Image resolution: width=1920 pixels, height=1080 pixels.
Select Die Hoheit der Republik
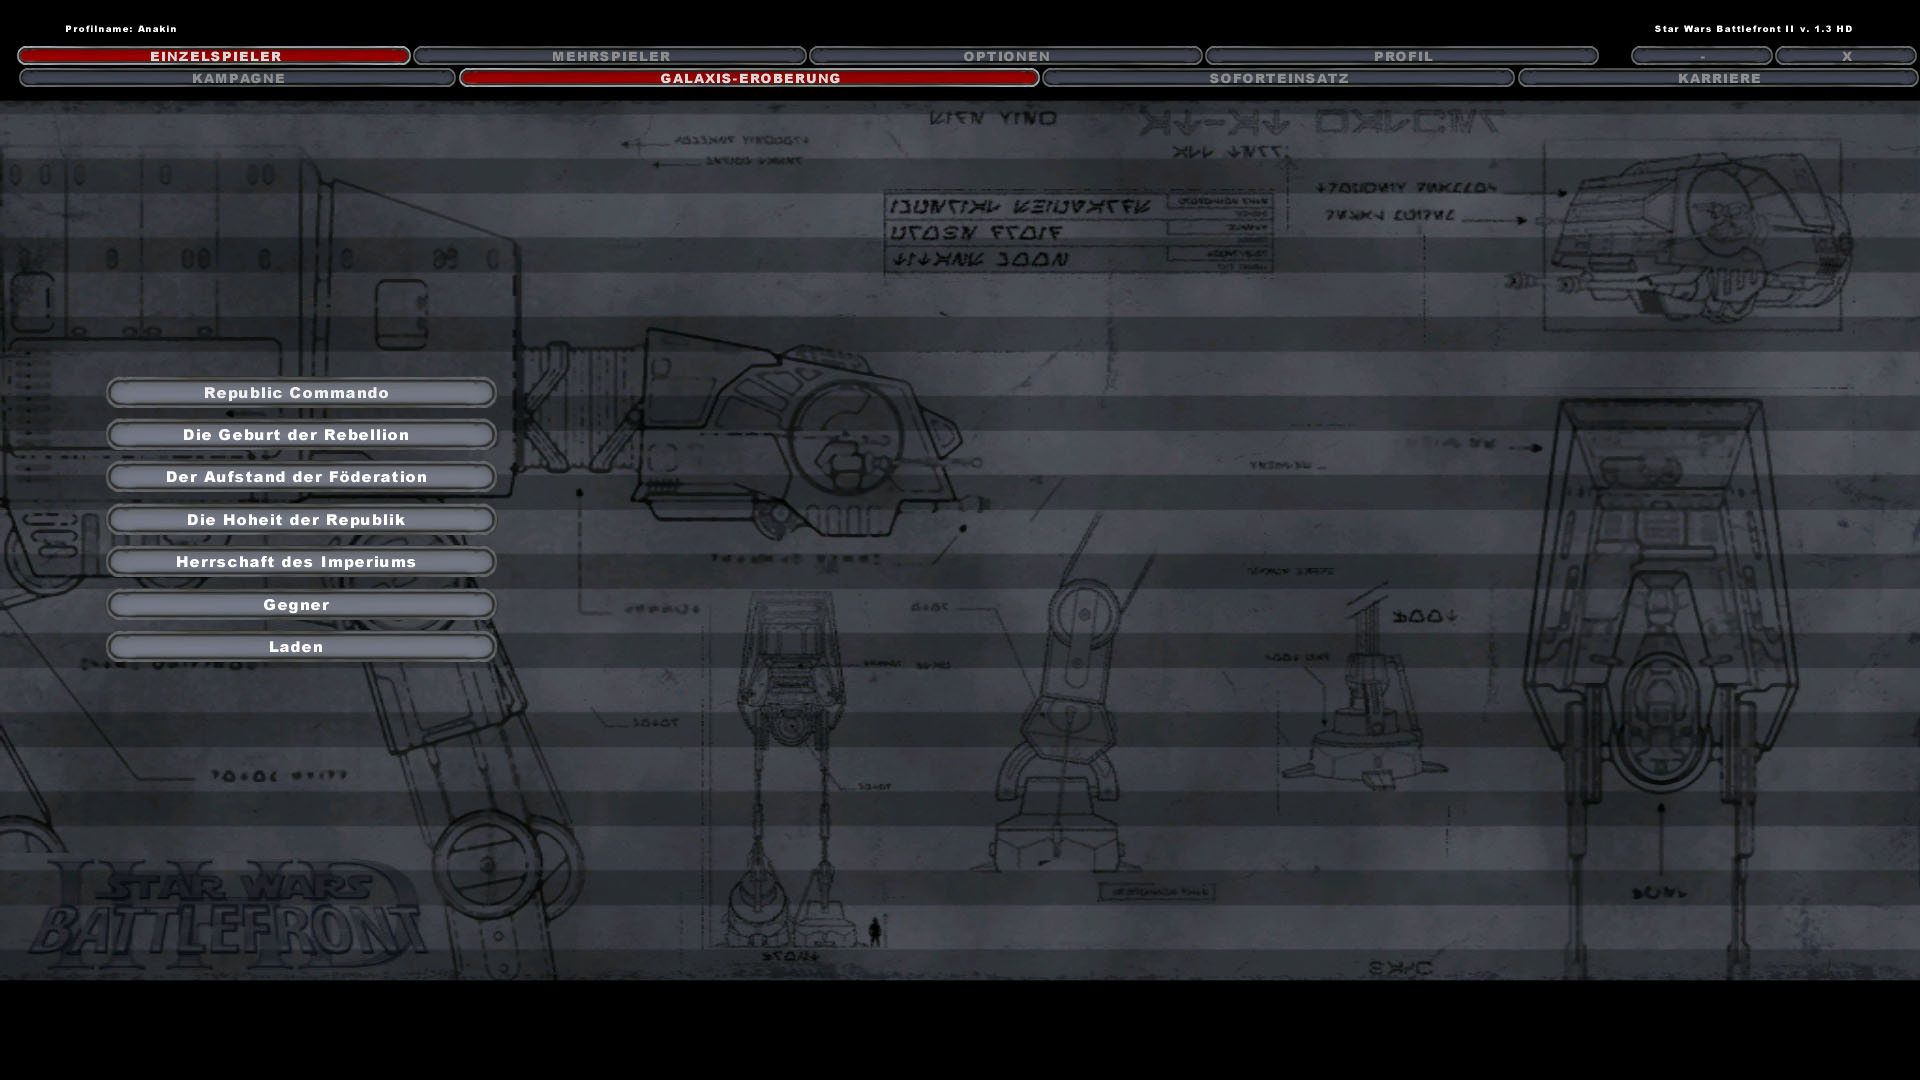tap(301, 520)
